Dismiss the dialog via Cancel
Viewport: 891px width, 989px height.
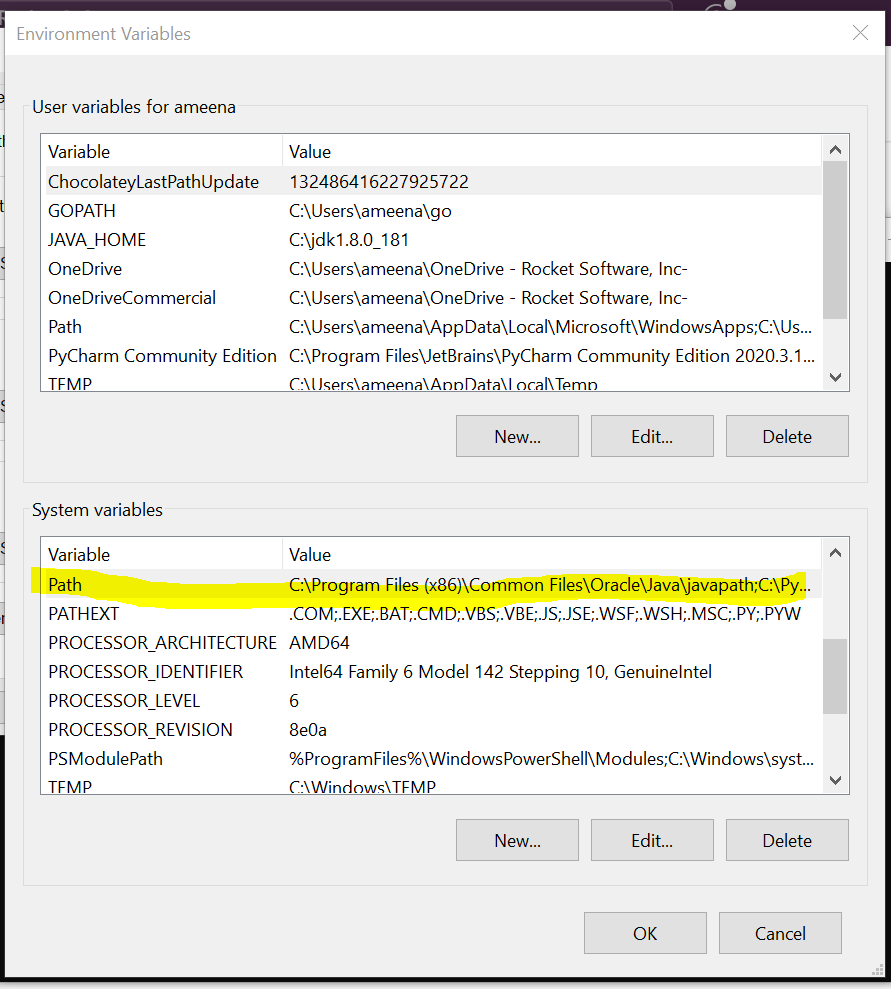point(780,933)
